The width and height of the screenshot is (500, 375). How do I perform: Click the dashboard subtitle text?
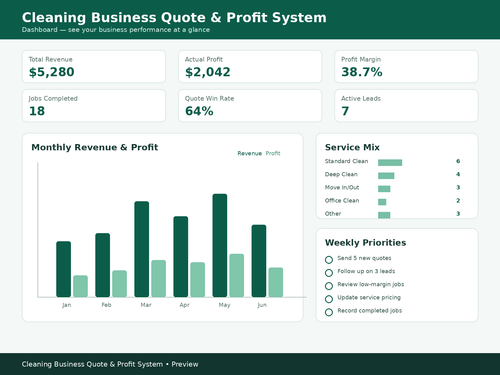coord(116,30)
